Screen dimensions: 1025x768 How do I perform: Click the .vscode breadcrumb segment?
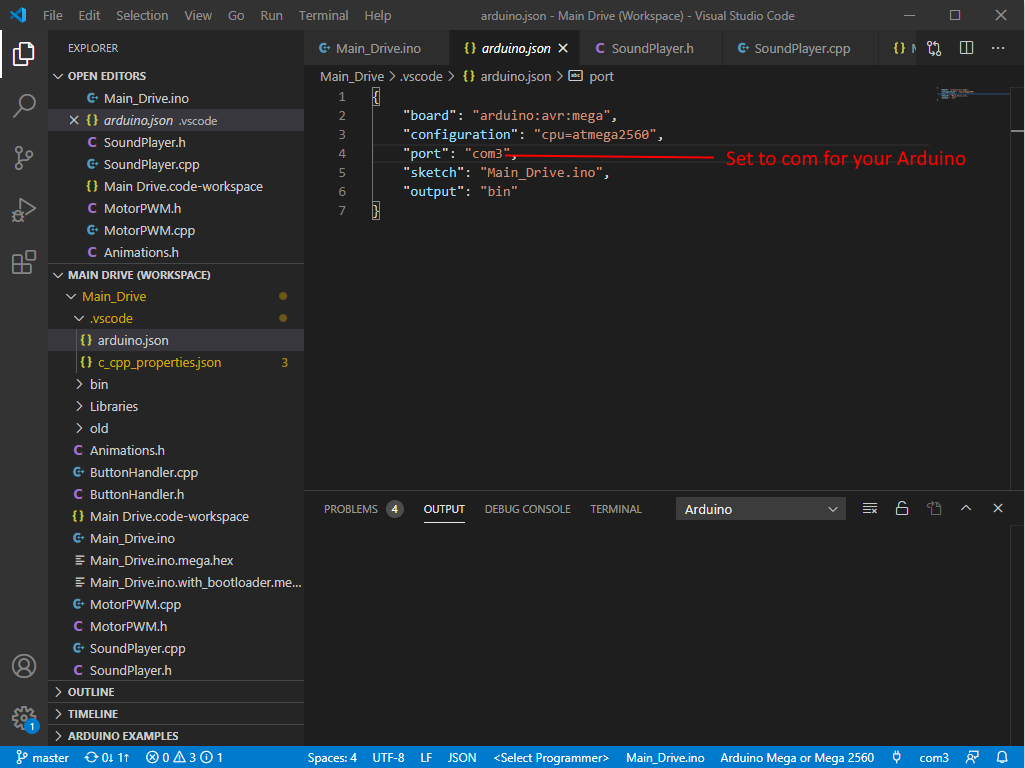pos(422,76)
